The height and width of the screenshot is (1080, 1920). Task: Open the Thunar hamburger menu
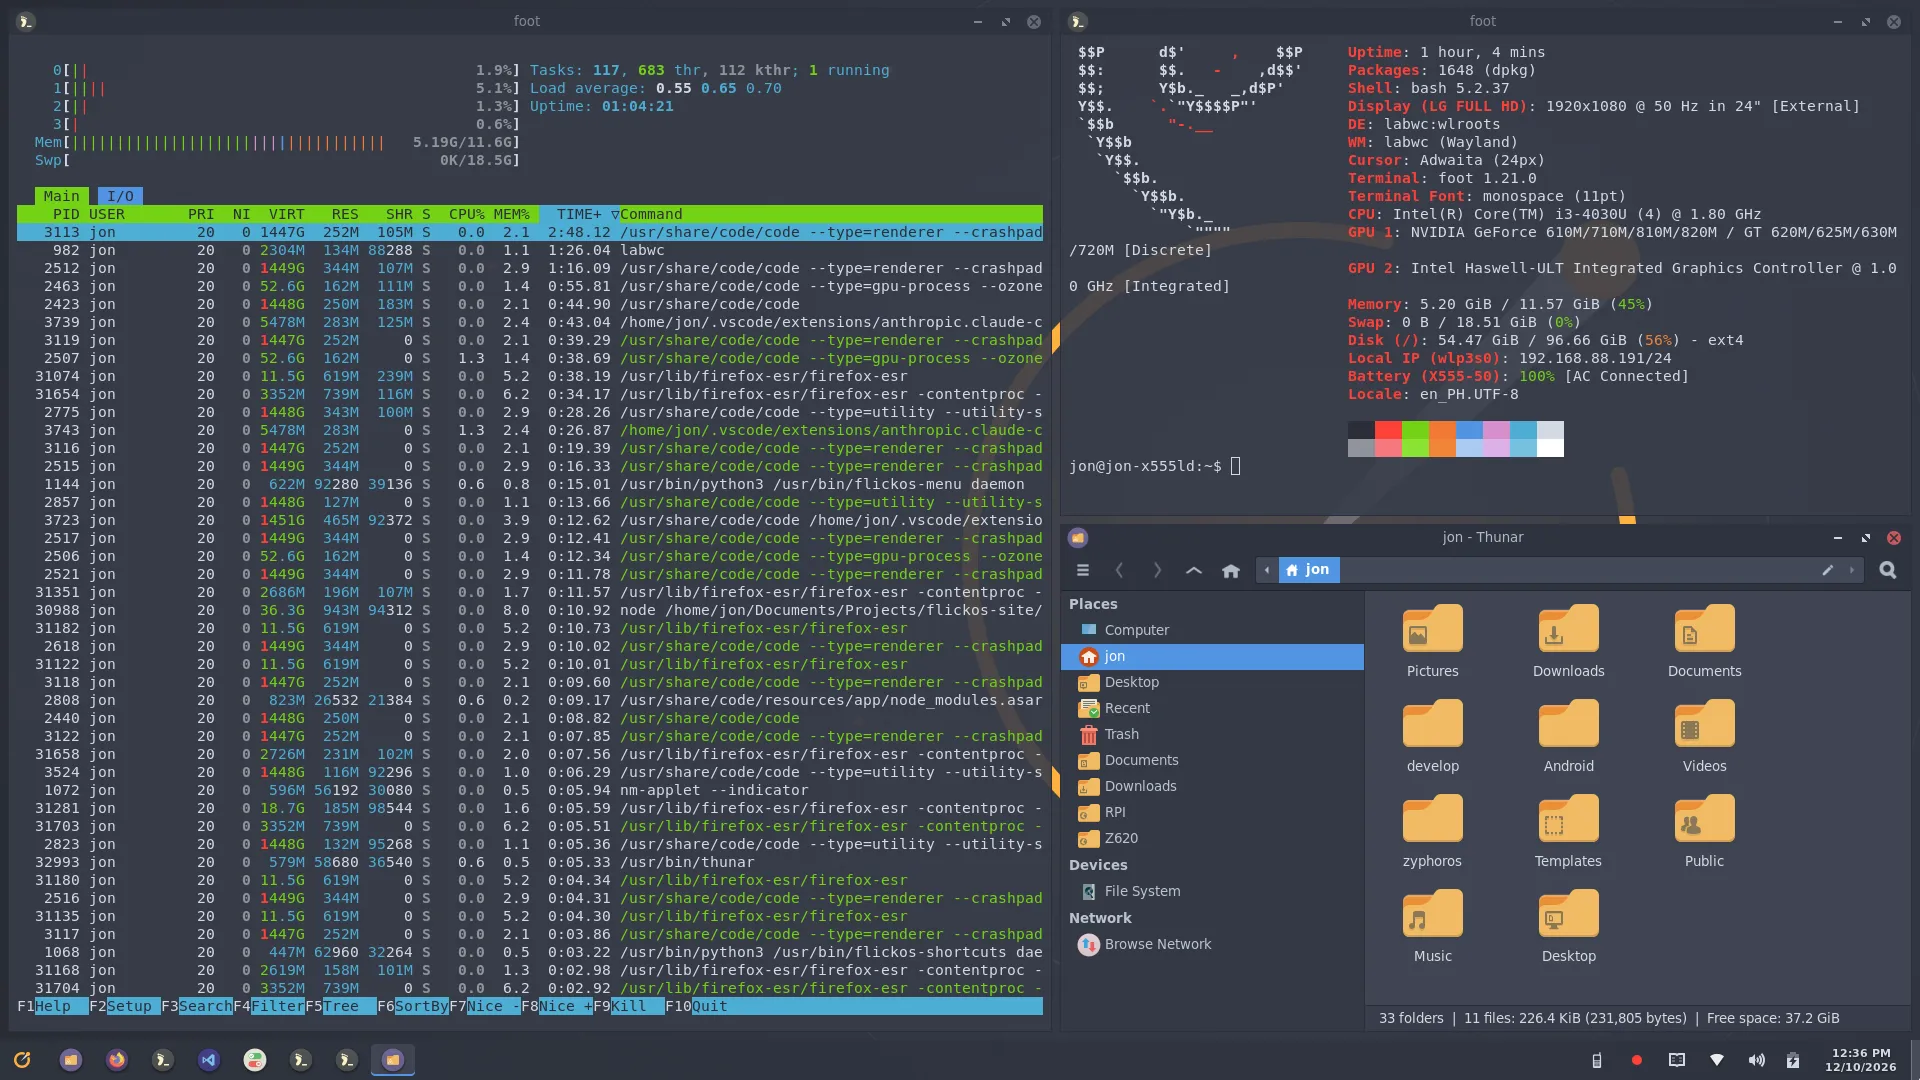(1083, 570)
